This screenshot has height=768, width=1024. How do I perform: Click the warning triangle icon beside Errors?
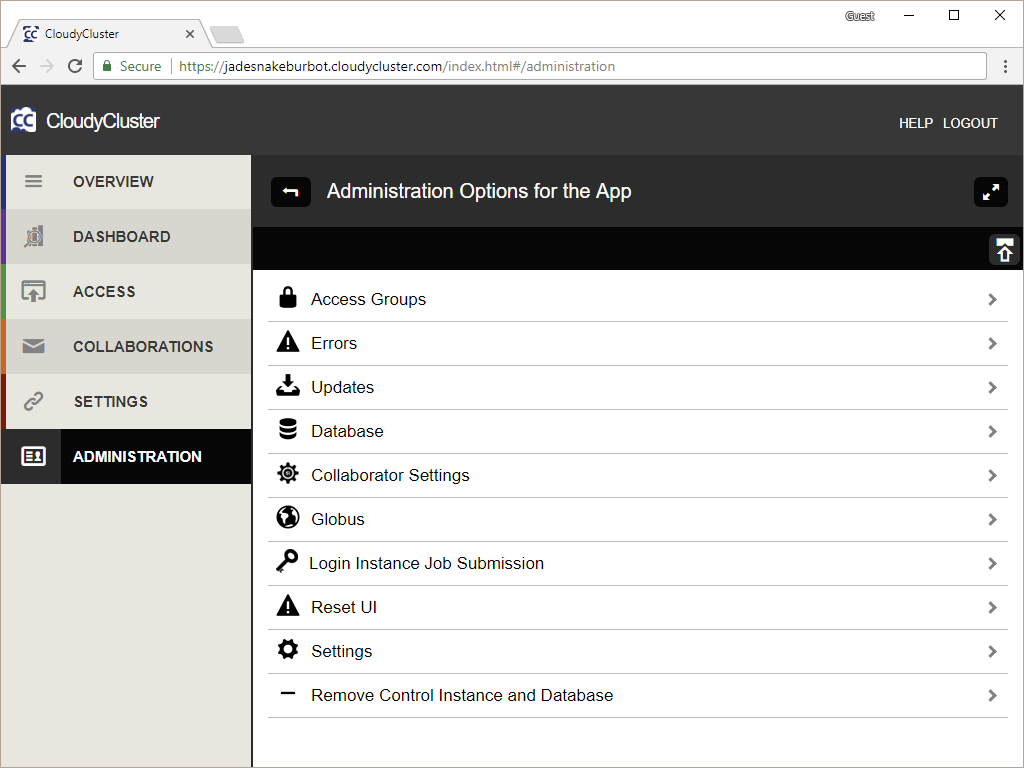pyautogui.click(x=287, y=342)
